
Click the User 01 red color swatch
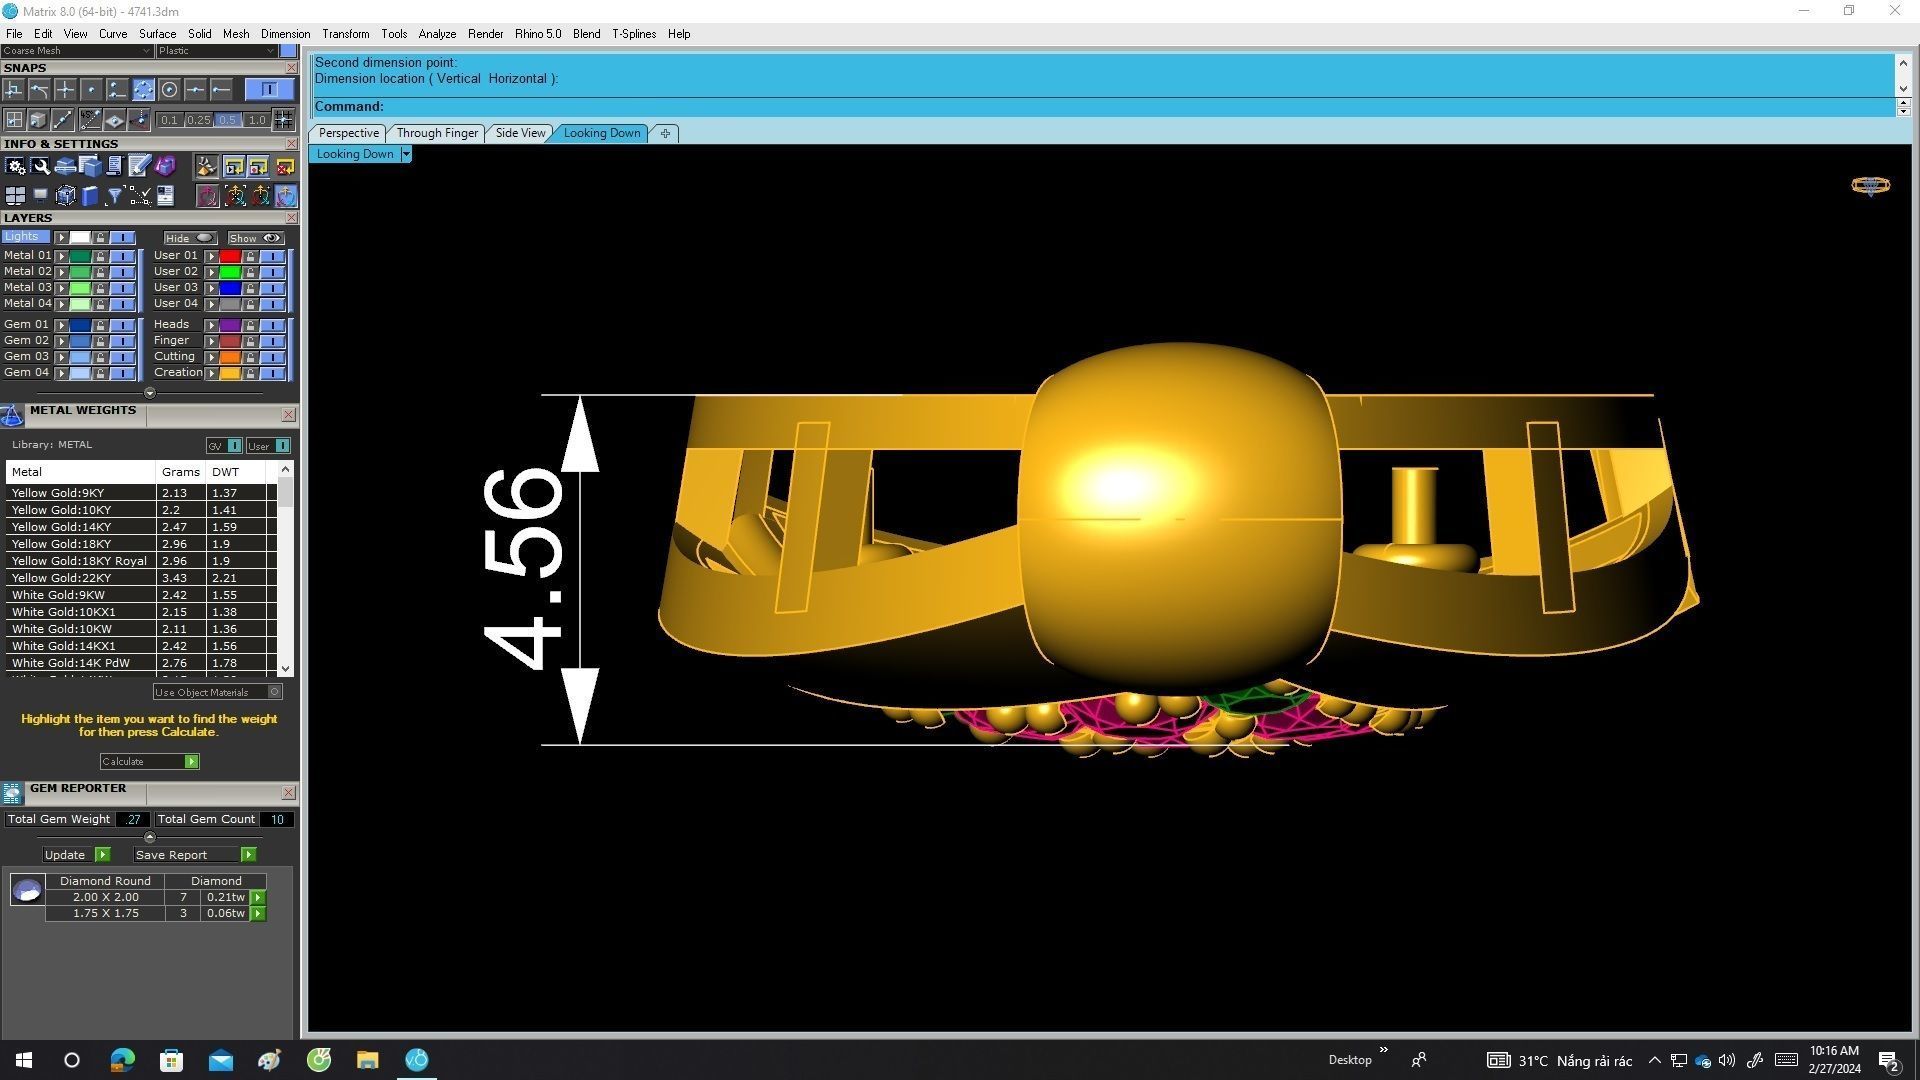(x=230, y=257)
